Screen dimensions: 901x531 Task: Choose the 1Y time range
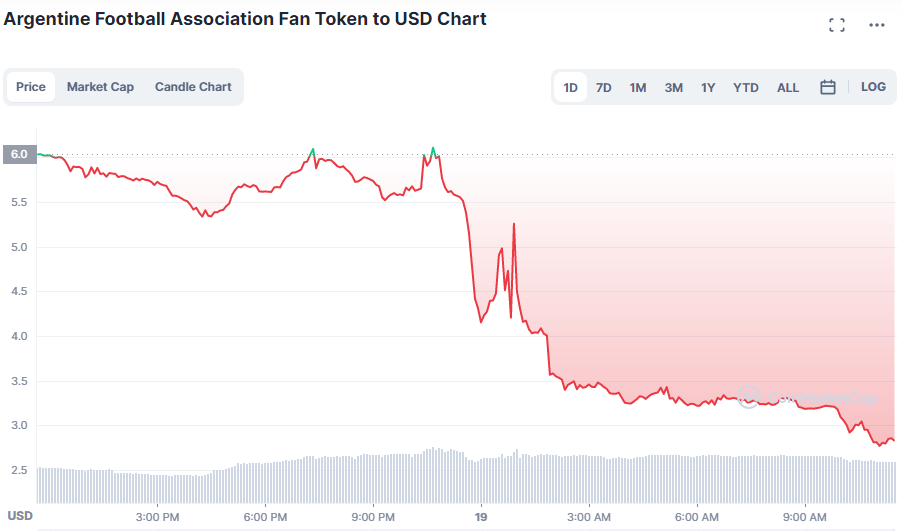click(x=708, y=87)
